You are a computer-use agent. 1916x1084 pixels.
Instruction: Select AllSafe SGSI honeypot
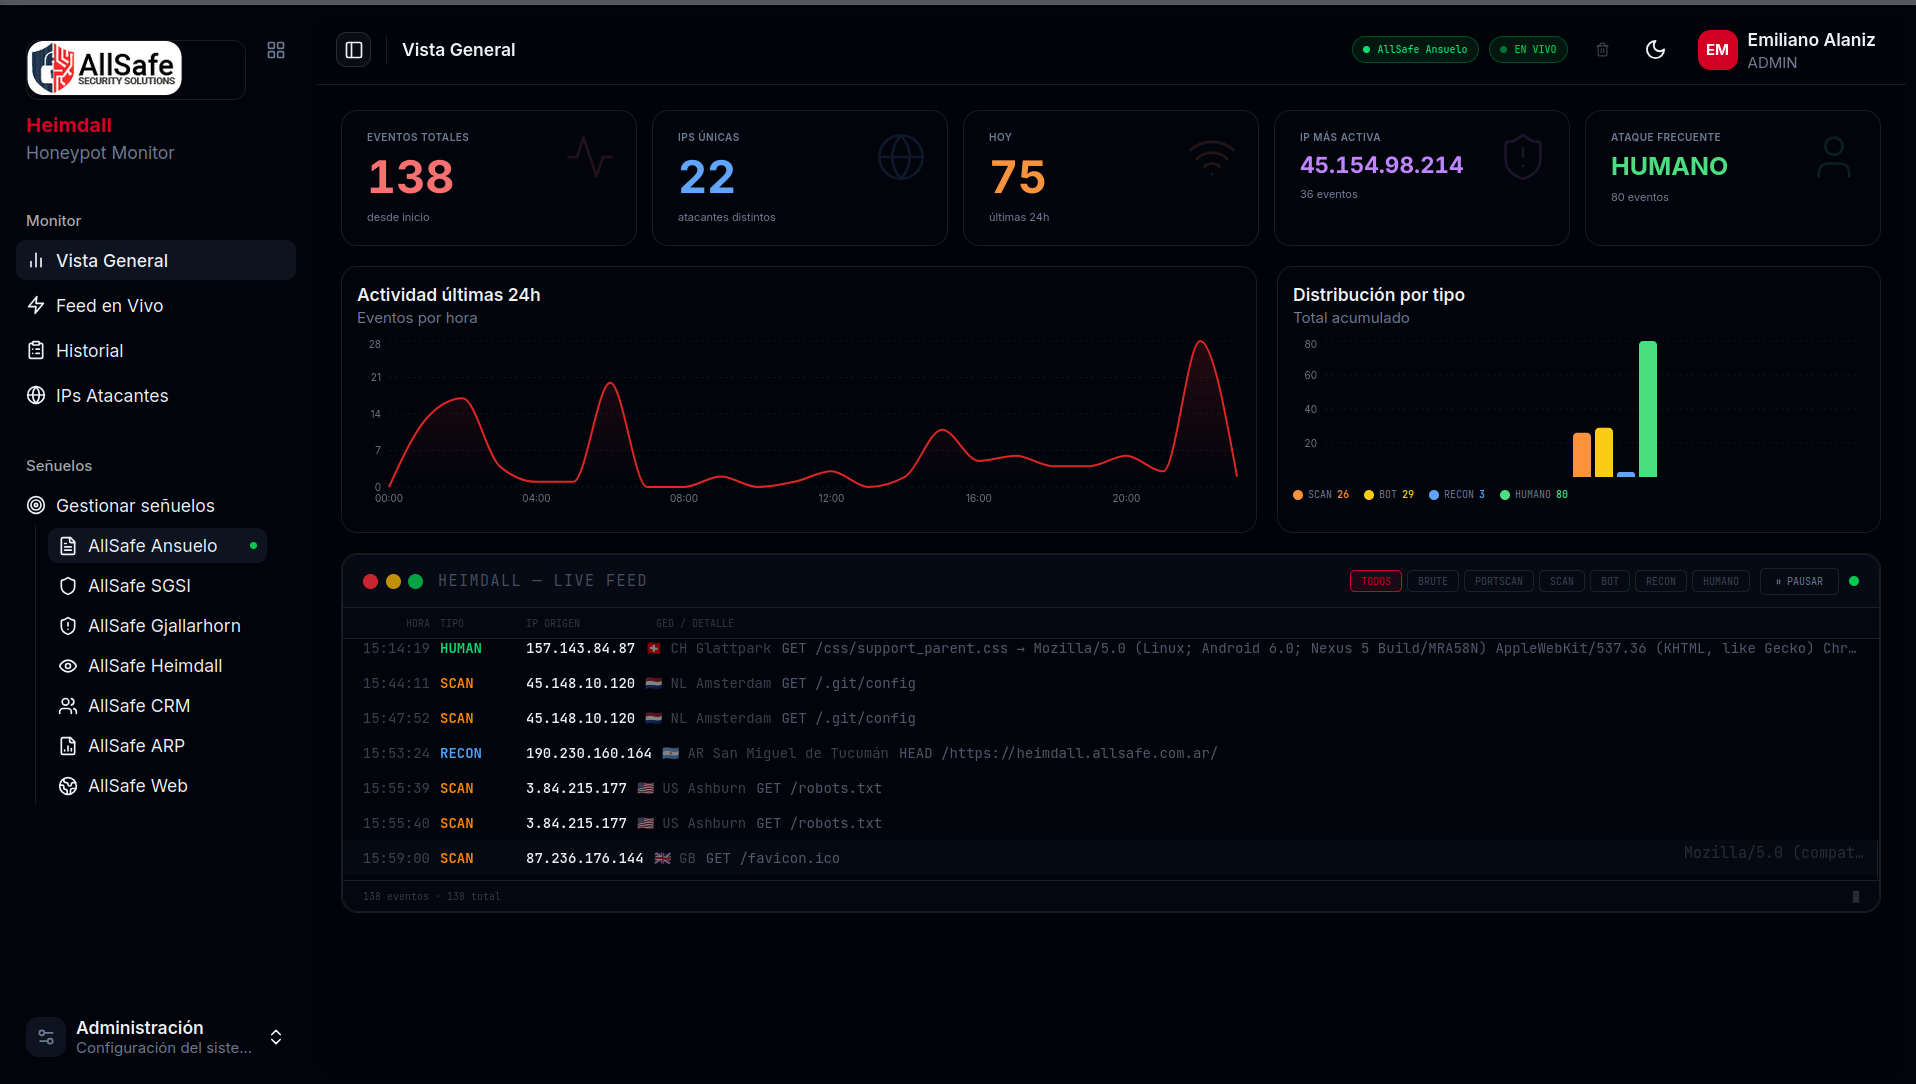(158, 585)
